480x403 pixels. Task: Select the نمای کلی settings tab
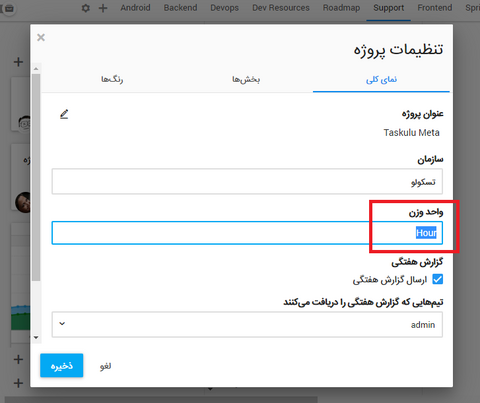pos(381,79)
